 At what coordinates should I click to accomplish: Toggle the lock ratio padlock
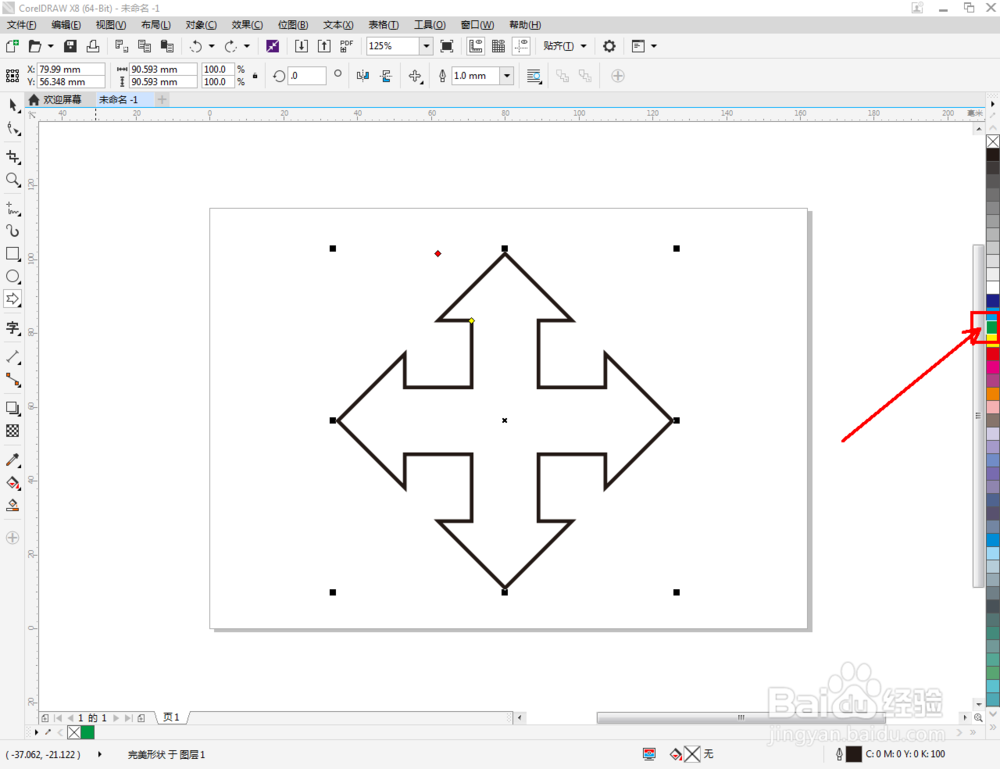255,76
